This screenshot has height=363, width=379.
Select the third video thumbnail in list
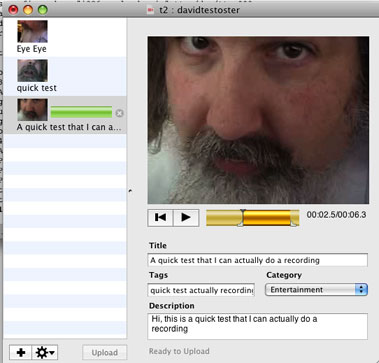[32, 110]
